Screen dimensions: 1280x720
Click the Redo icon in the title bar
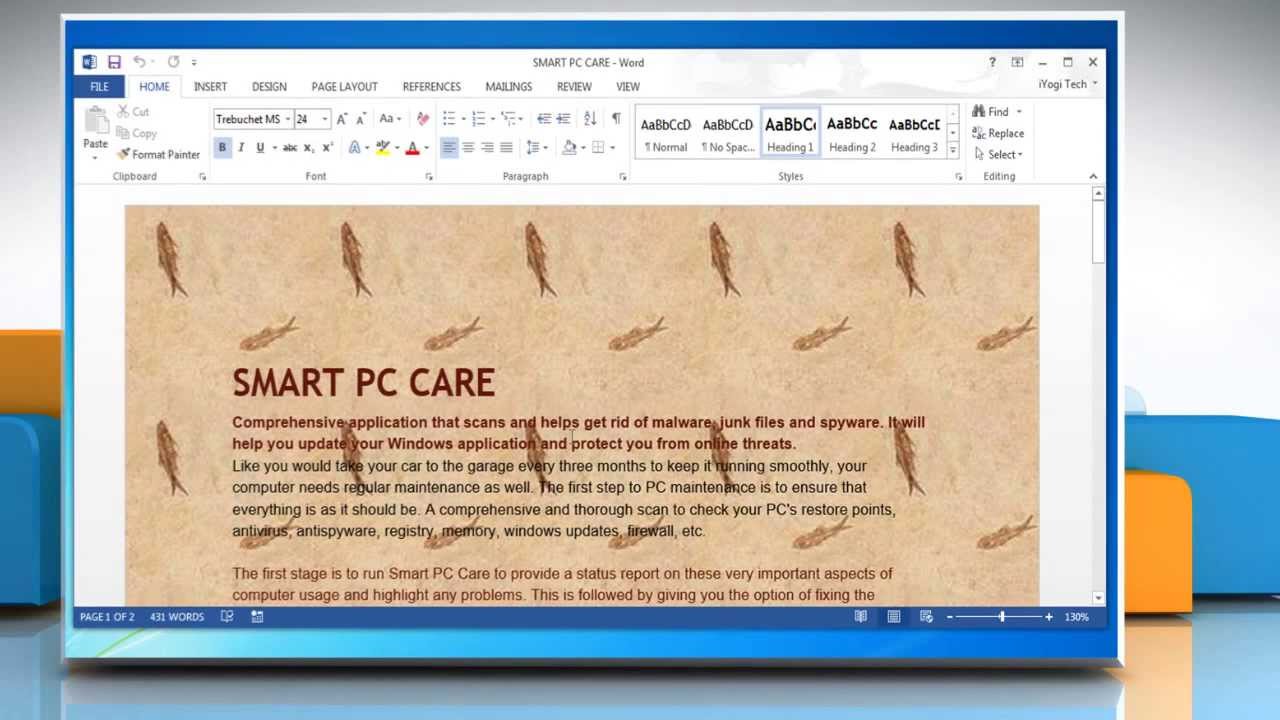173,62
